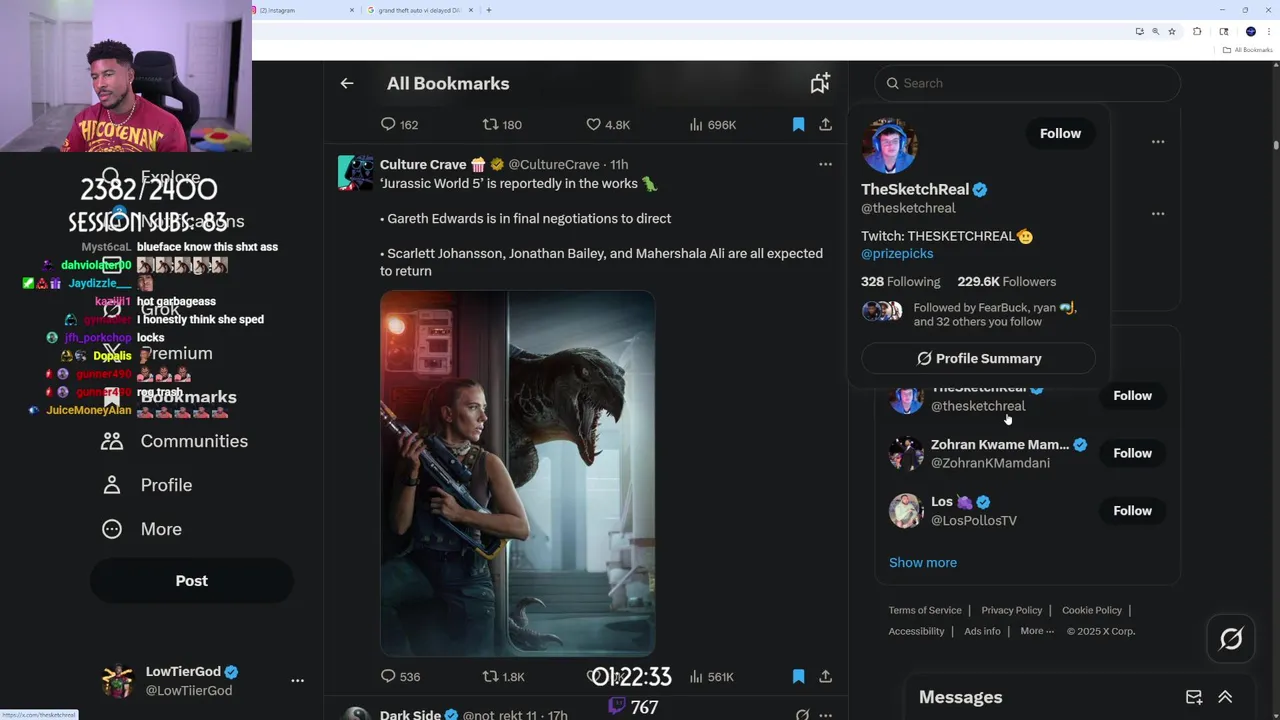Open Cookie Policy link
The height and width of the screenshot is (720, 1280).
coord(1092,610)
